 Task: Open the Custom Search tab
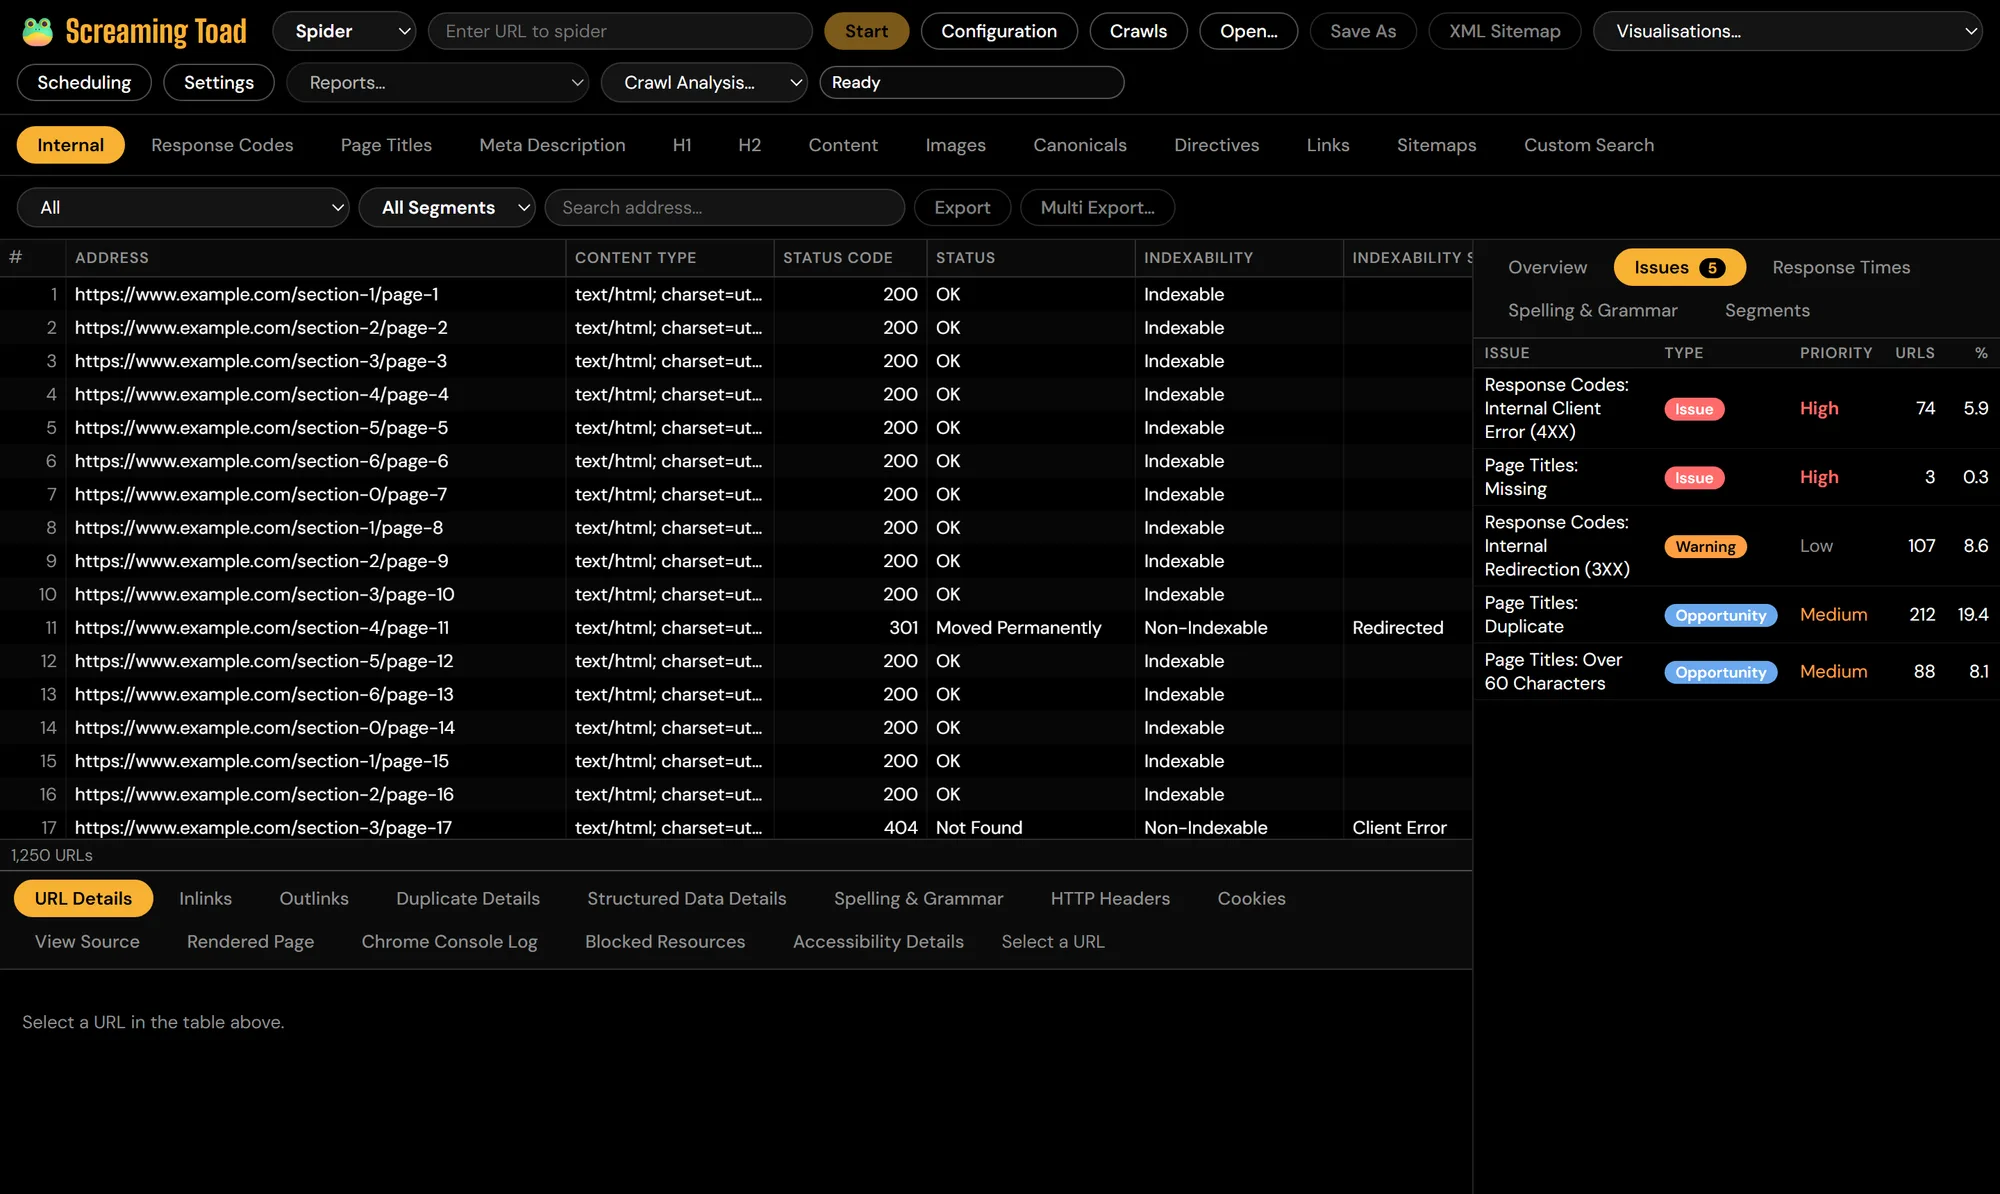click(x=1588, y=145)
